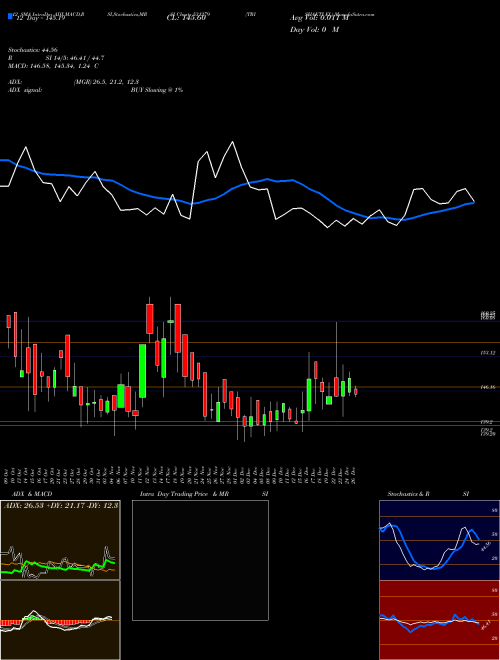Click the 'MACD: 146.38, 145.34, 1.24 C' line

(53, 66)
